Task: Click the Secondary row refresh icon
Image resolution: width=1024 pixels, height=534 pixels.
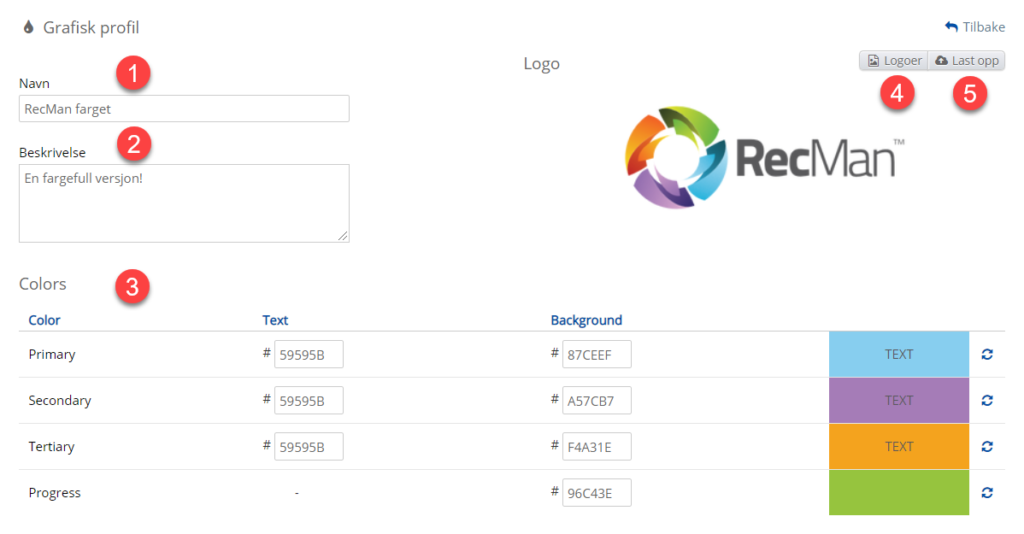Action: coord(987,400)
